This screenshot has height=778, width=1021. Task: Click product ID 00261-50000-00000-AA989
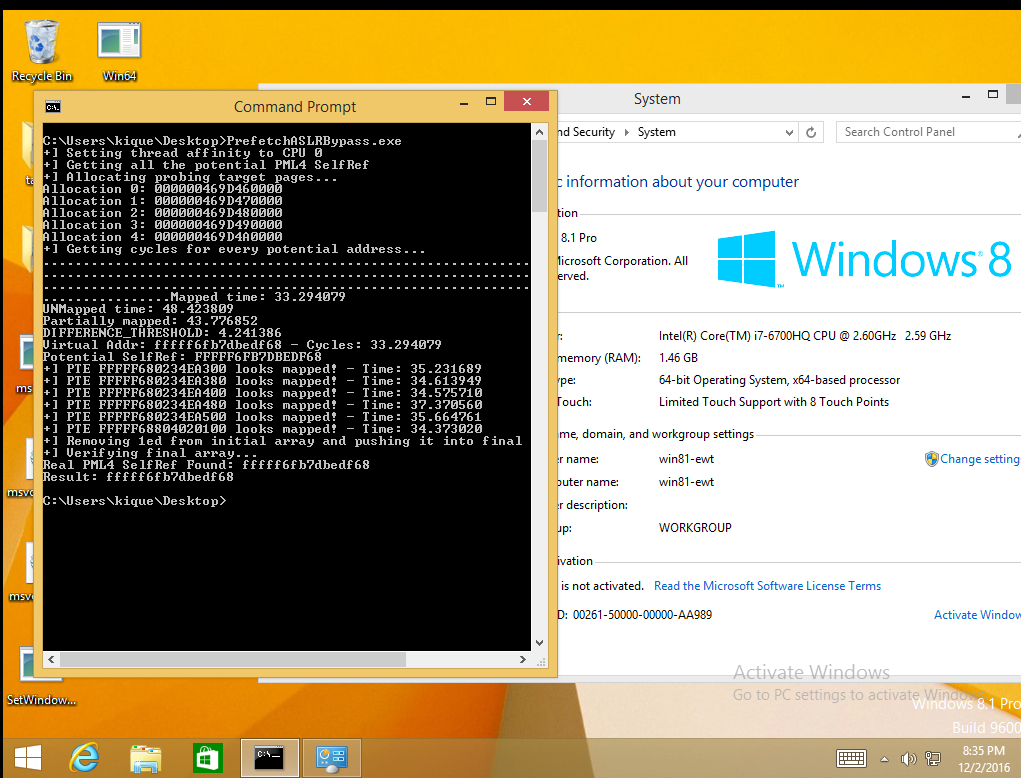[x=642, y=615]
